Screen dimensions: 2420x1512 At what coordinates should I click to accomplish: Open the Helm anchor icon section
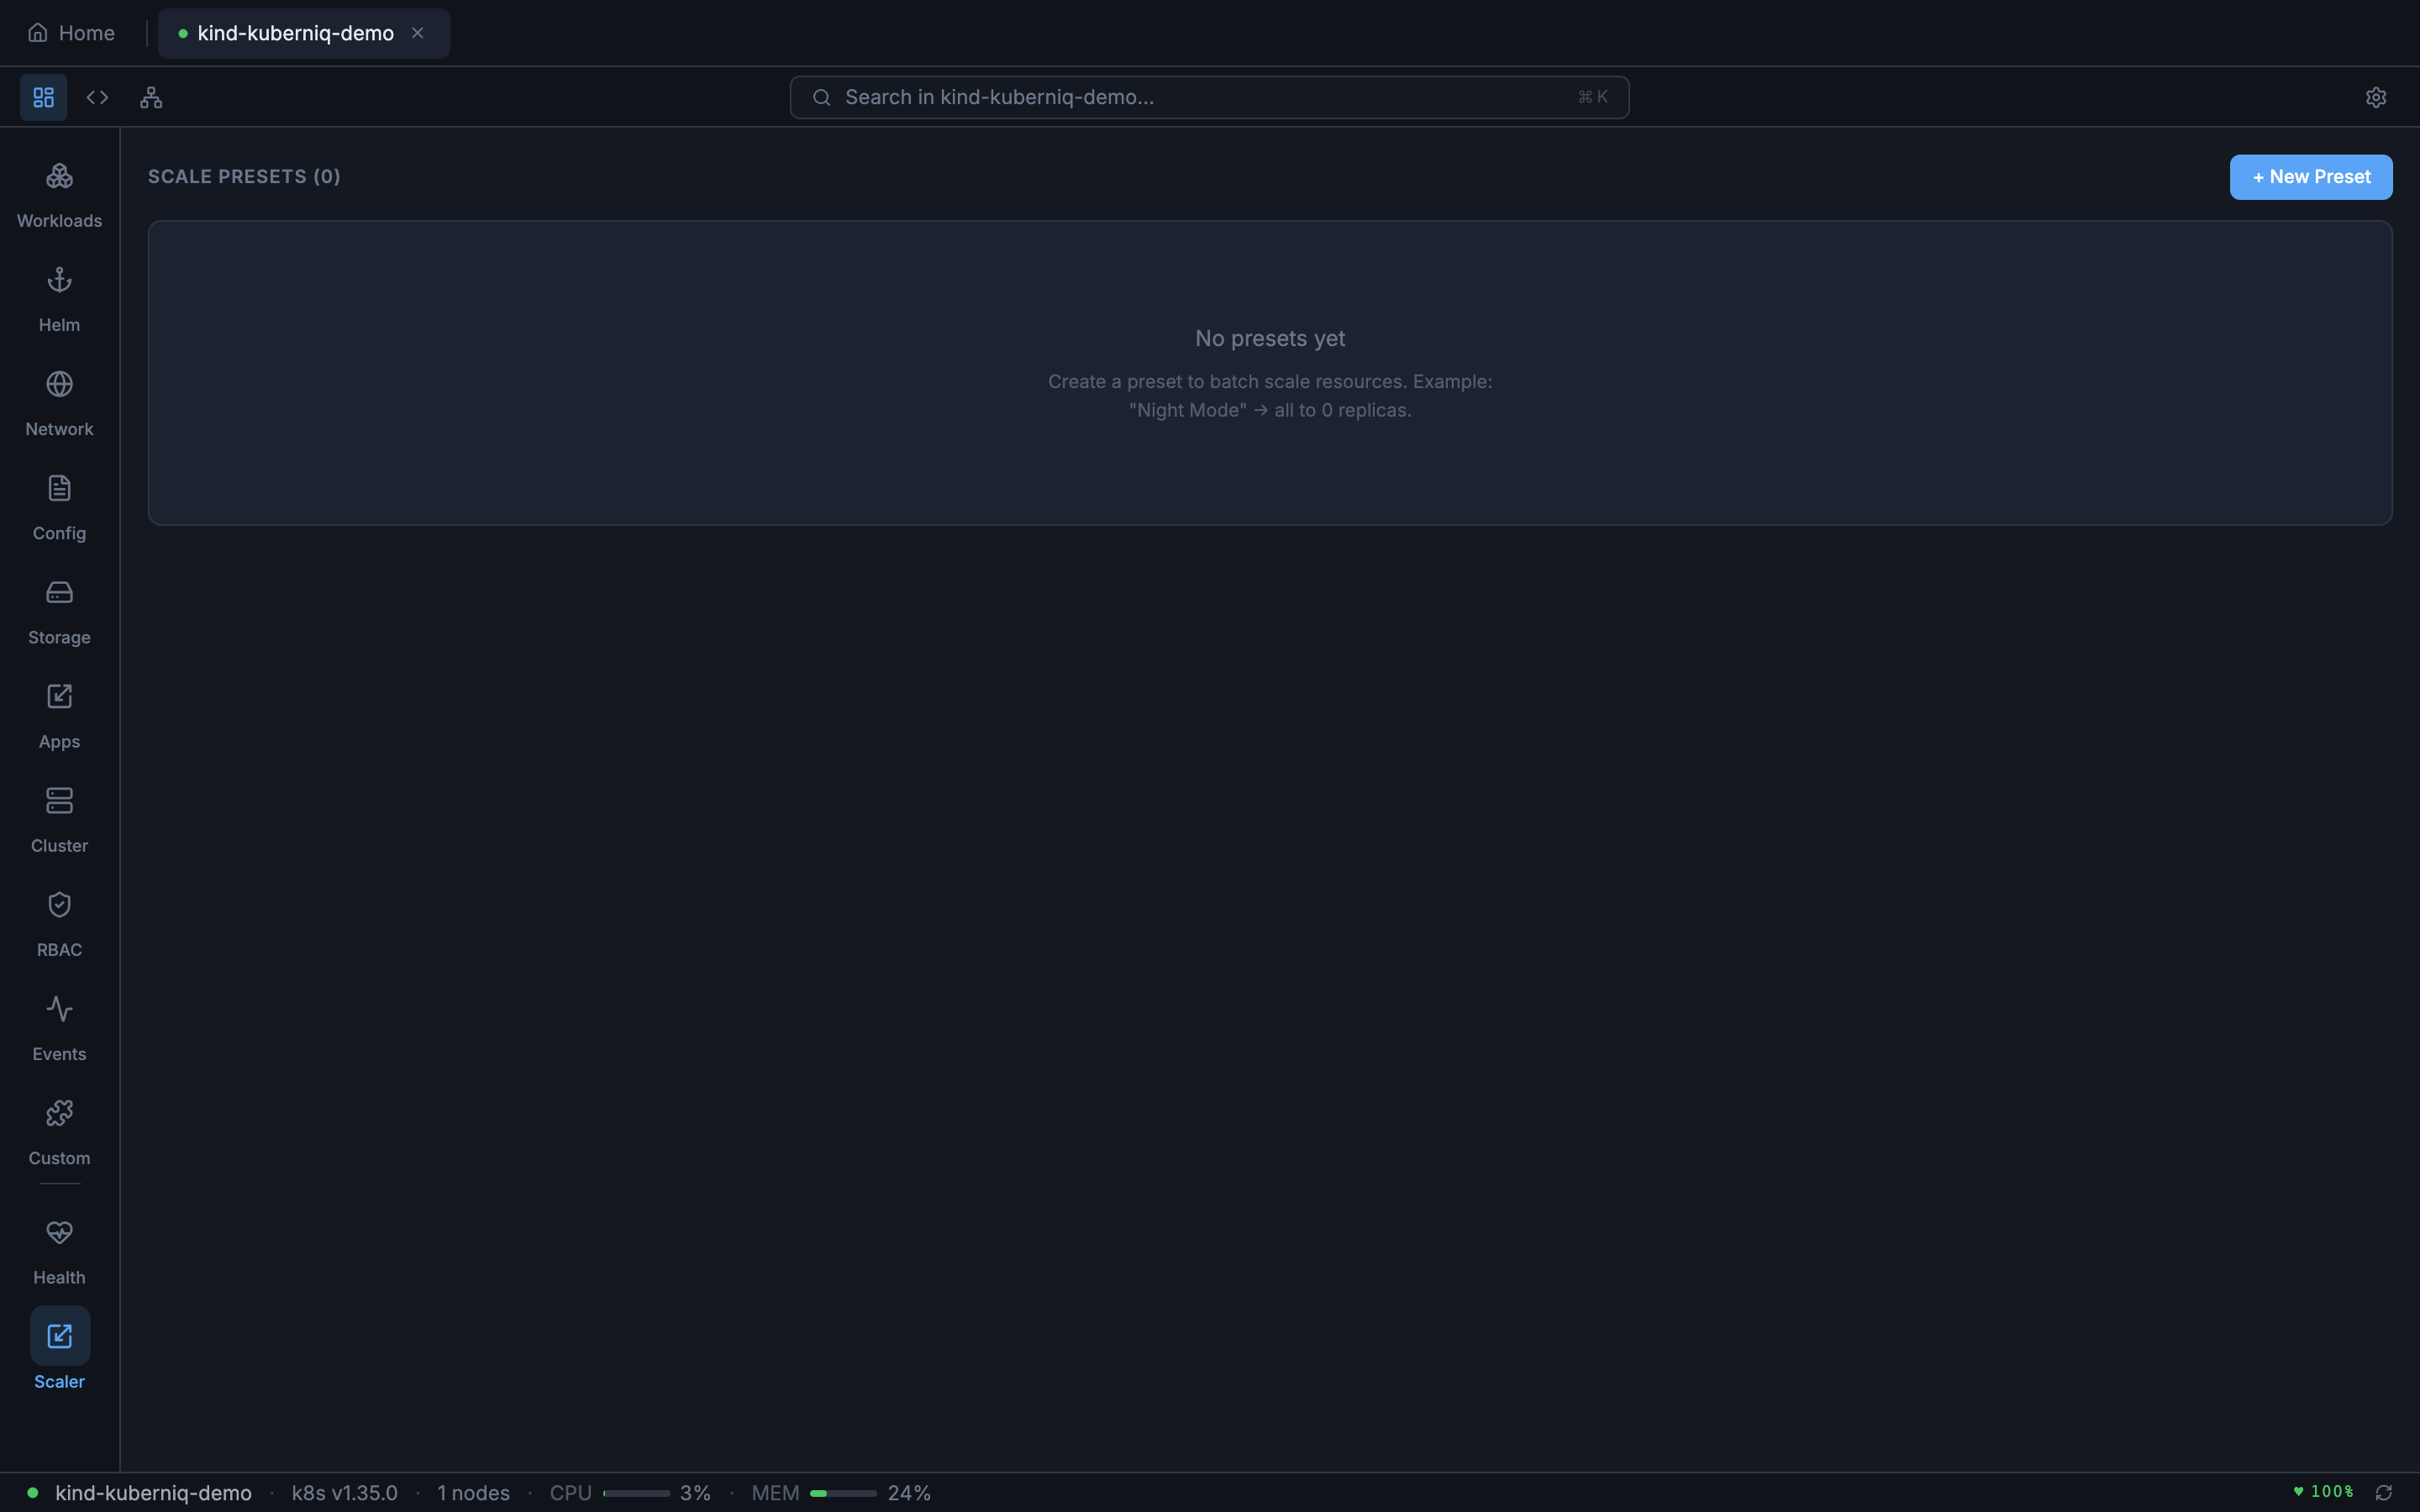coord(59,299)
